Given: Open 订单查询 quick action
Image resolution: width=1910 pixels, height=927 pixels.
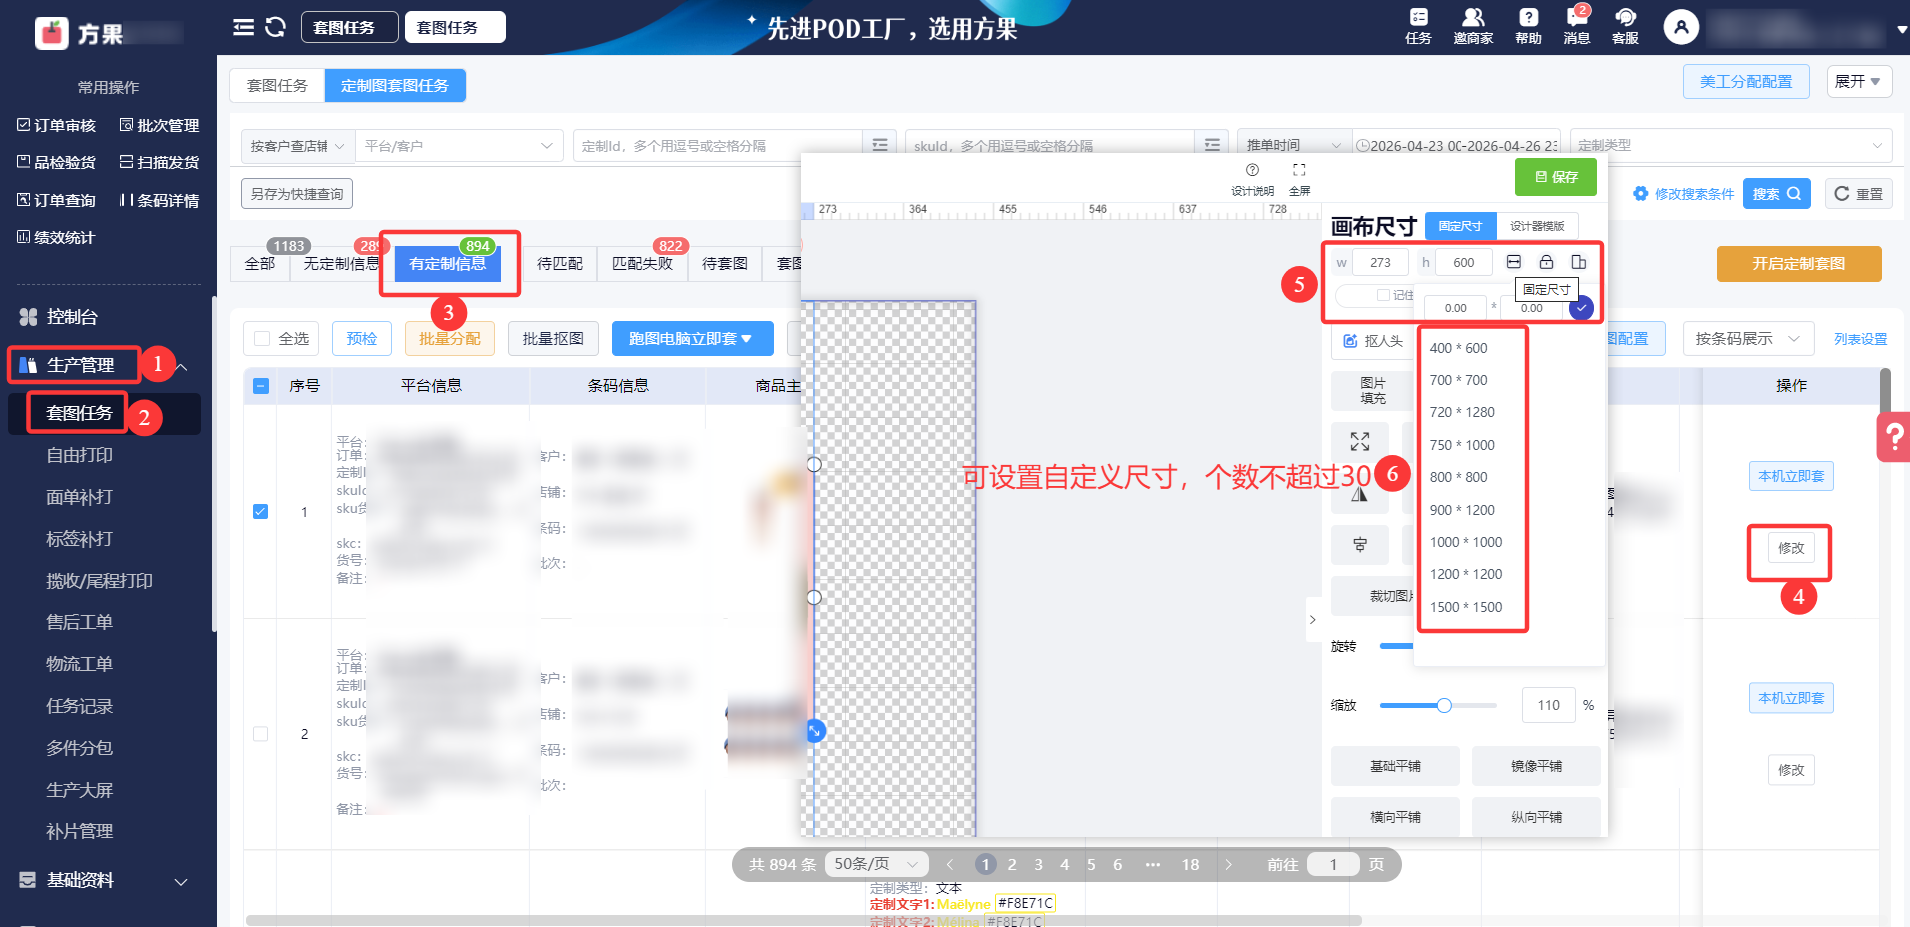Looking at the screenshot, I should tap(57, 200).
